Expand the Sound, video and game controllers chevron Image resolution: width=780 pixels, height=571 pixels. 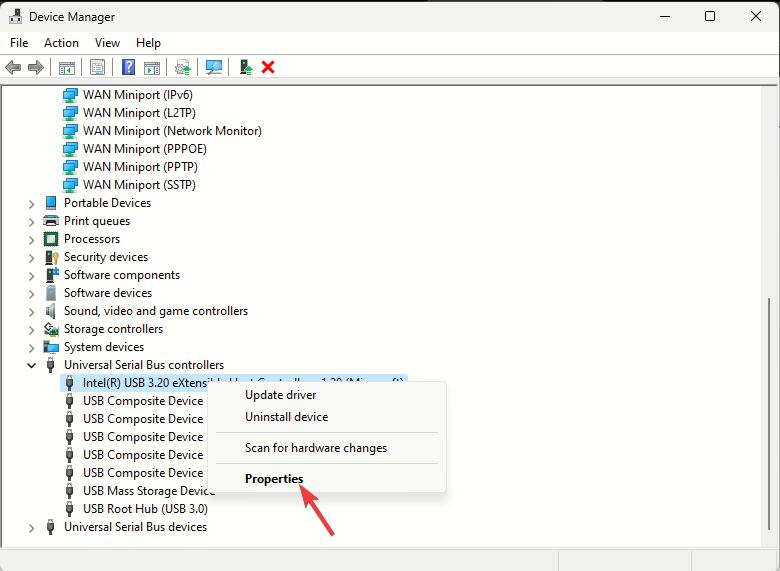pyautogui.click(x=31, y=311)
